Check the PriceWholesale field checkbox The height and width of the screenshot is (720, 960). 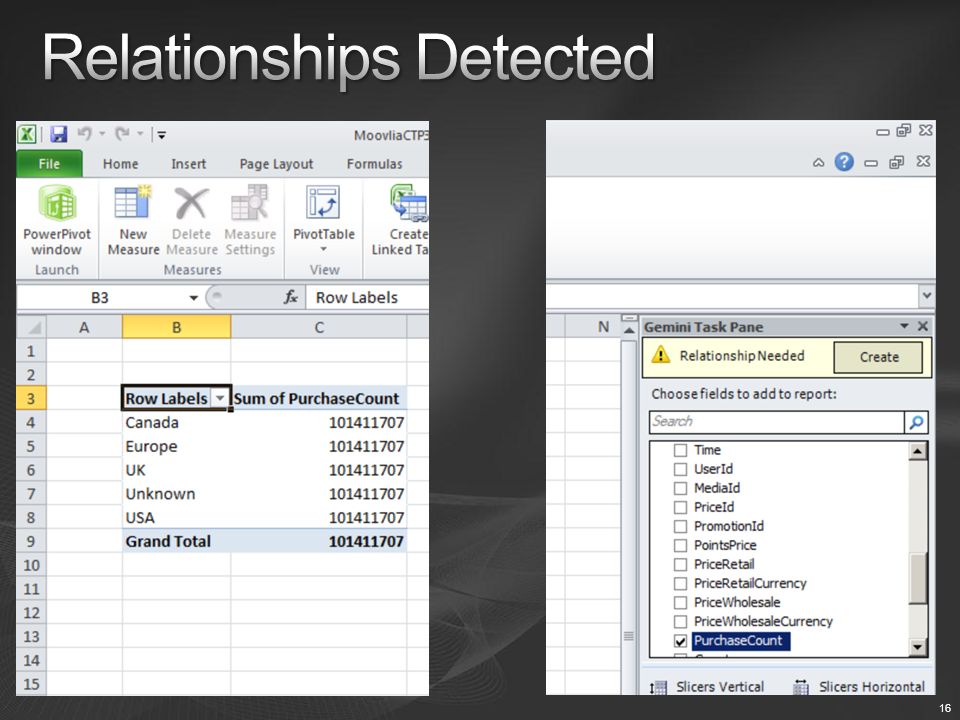point(680,602)
